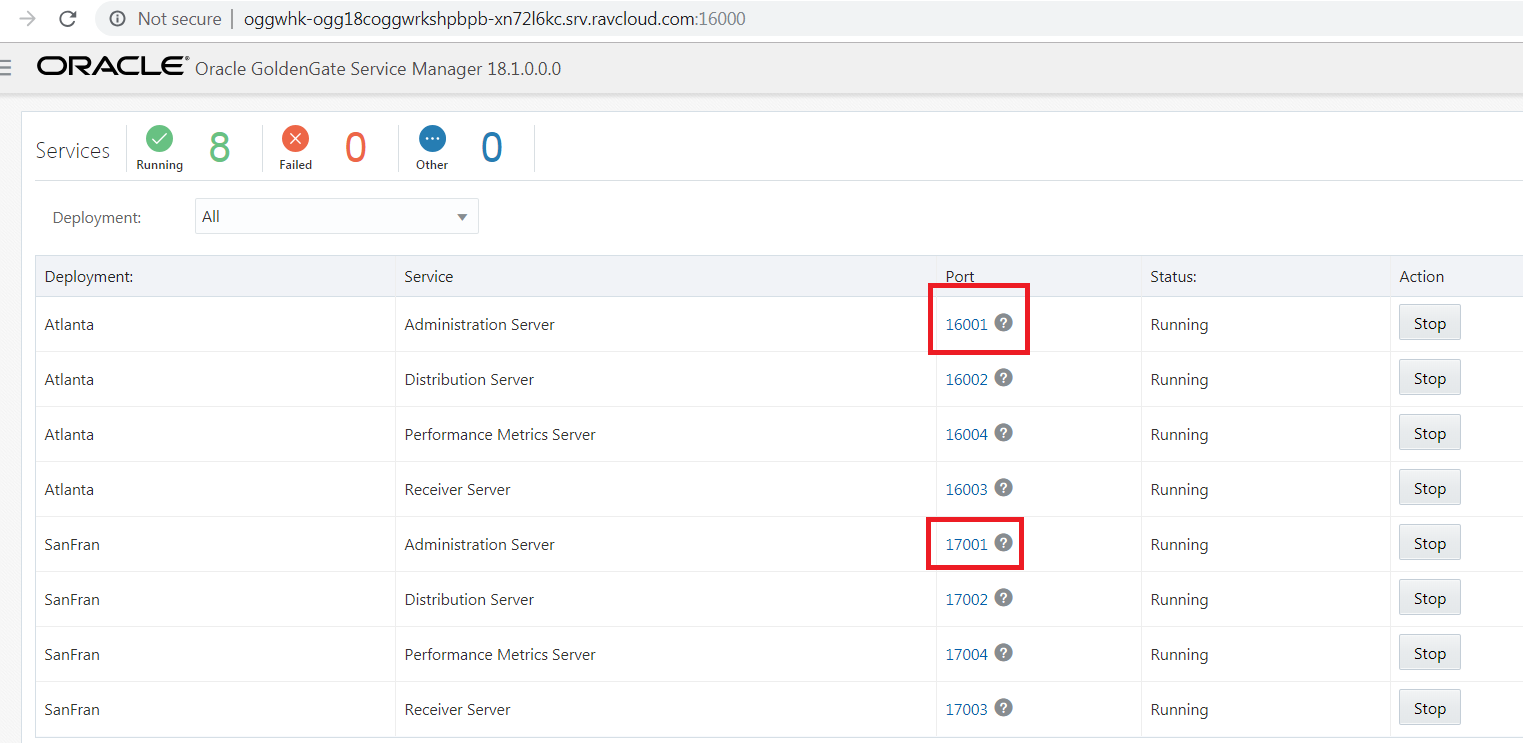Click the Service column header

(429, 277)
